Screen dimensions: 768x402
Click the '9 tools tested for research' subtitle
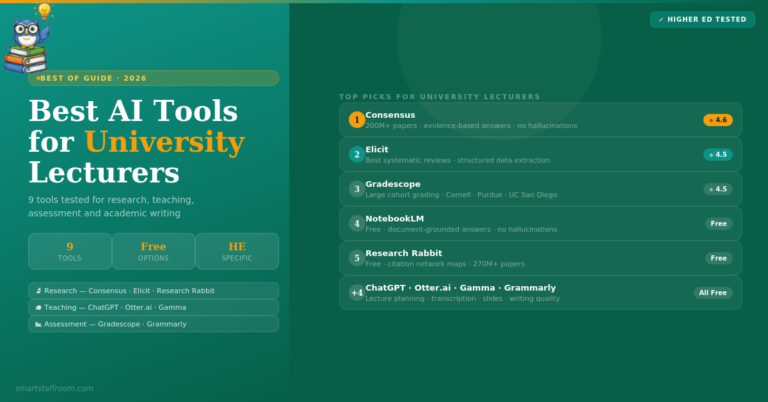[111, 207]
